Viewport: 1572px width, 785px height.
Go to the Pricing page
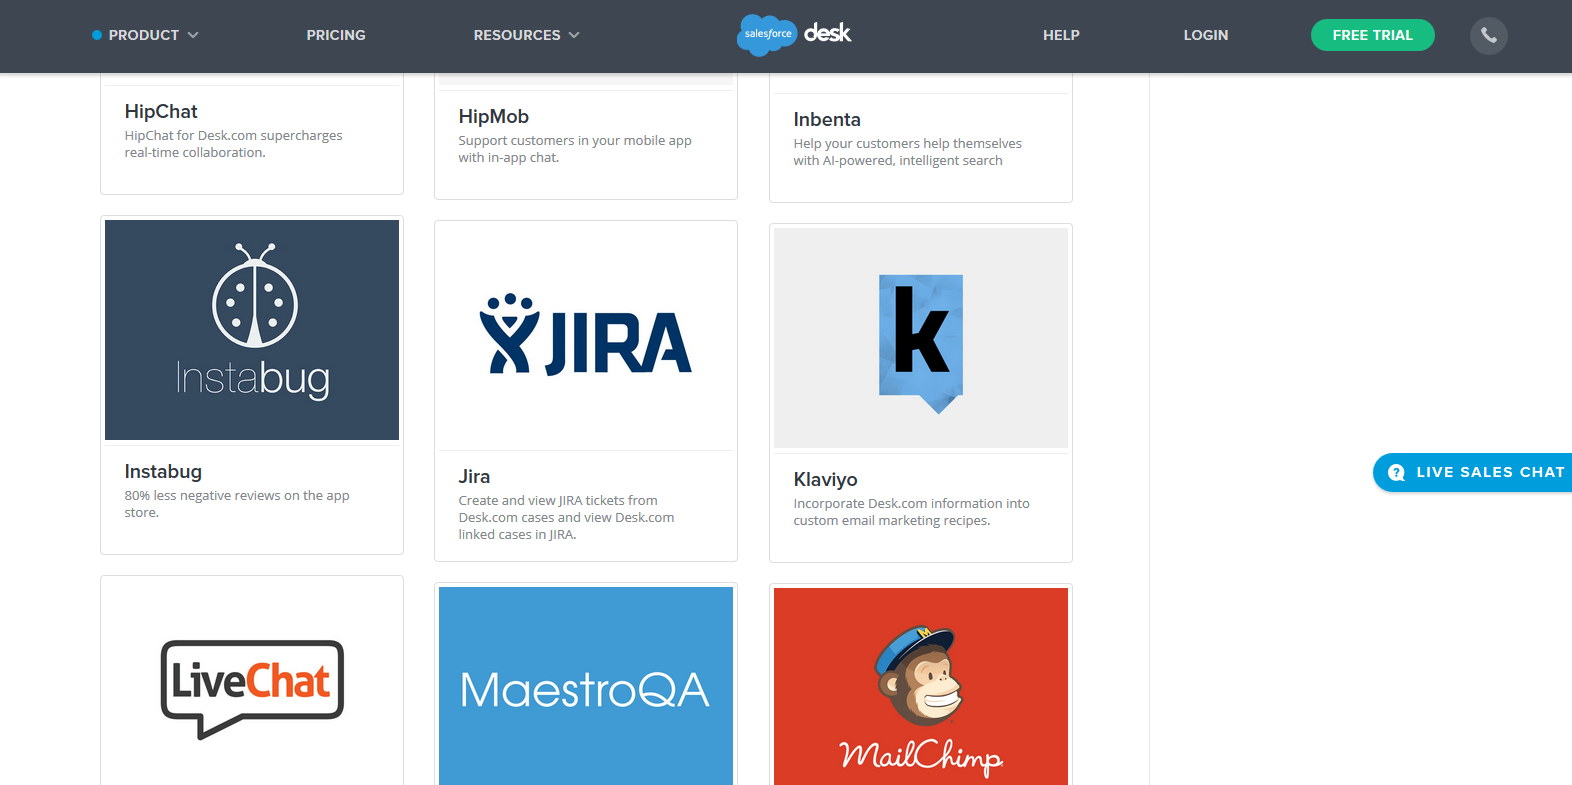[x=336, y=35]
